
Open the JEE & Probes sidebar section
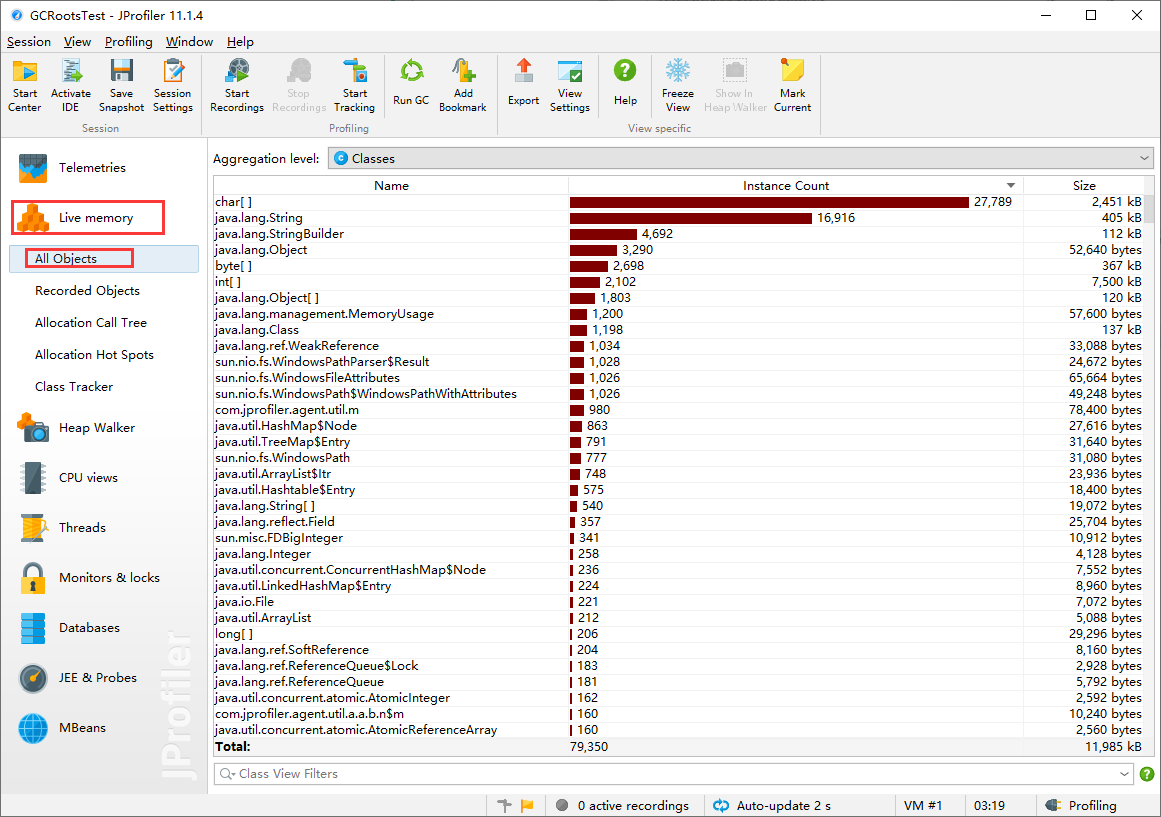(x=78, y=678)
